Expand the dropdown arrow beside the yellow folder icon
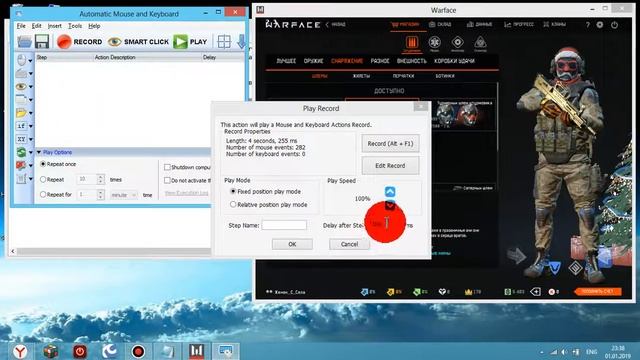Viewport: 640px width, 360px height. pyautogui.click(x=31, y=113)
